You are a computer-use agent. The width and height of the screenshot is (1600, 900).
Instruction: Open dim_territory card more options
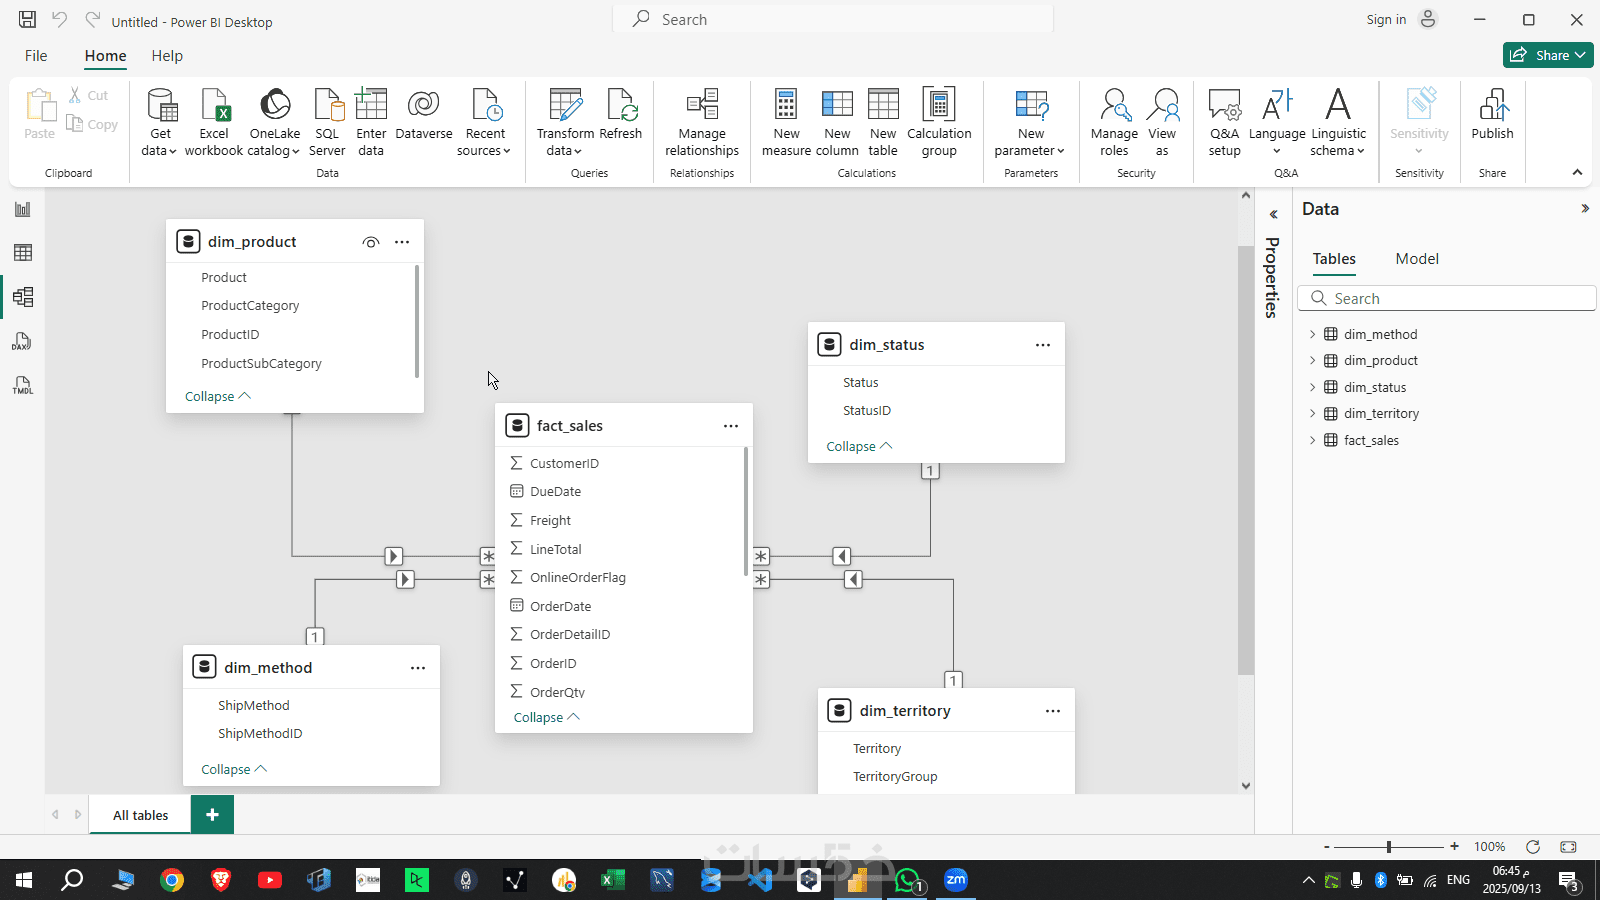pyautogui.click(x=1053, y=711)
